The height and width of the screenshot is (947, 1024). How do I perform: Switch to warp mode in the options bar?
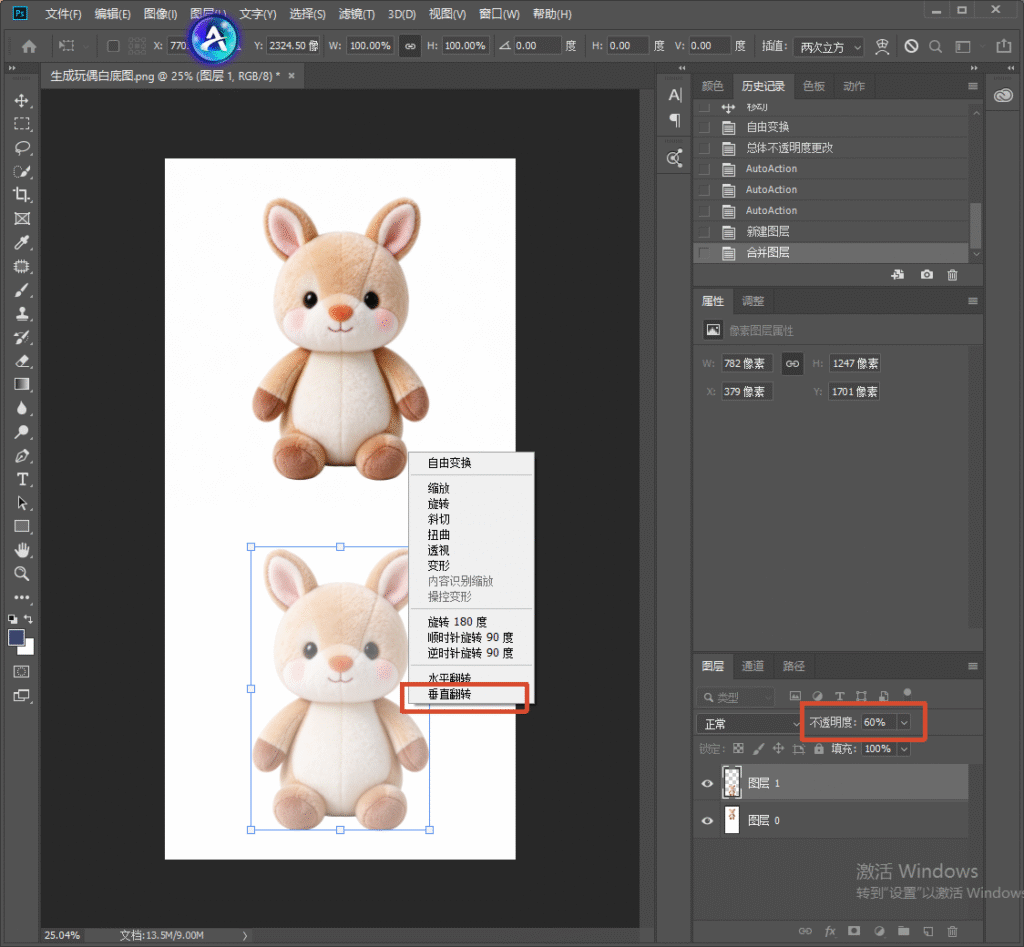tap(882, 46)
